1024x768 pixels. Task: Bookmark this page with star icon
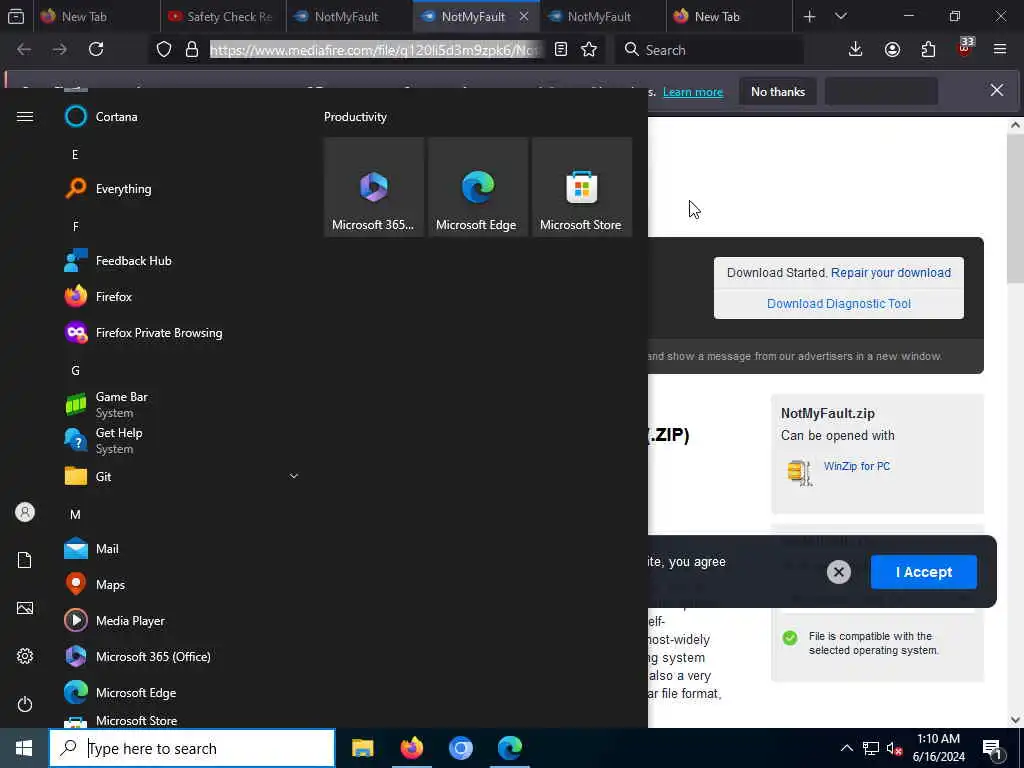589,49
